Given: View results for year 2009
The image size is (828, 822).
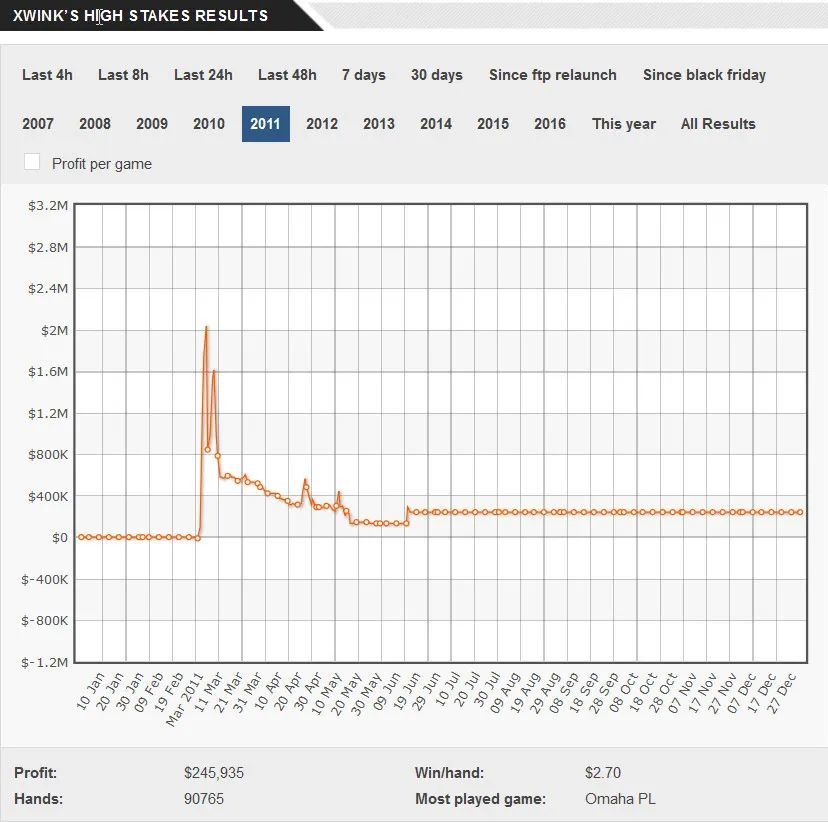Looking at the screenshot, I should (152, 124).
